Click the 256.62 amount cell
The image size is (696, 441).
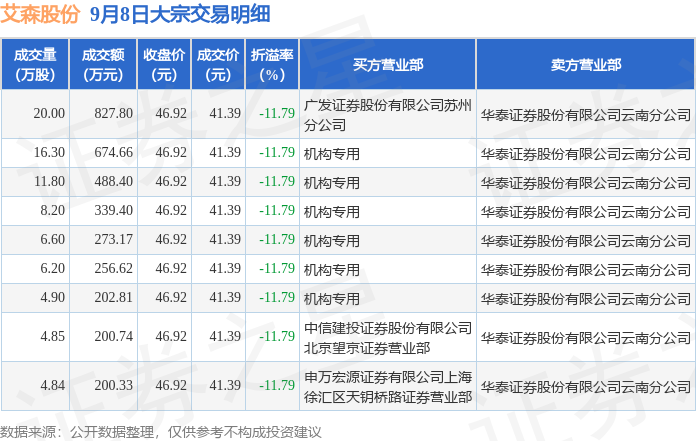coord(114,268)
